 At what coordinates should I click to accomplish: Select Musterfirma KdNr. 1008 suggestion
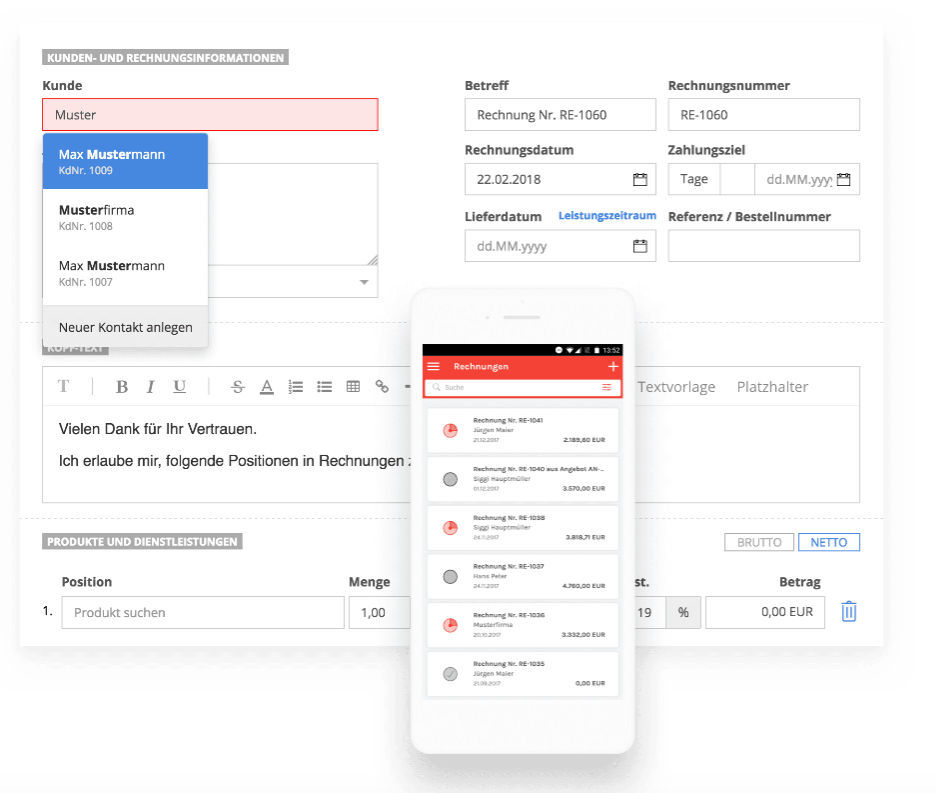click(x=125, y=217)
